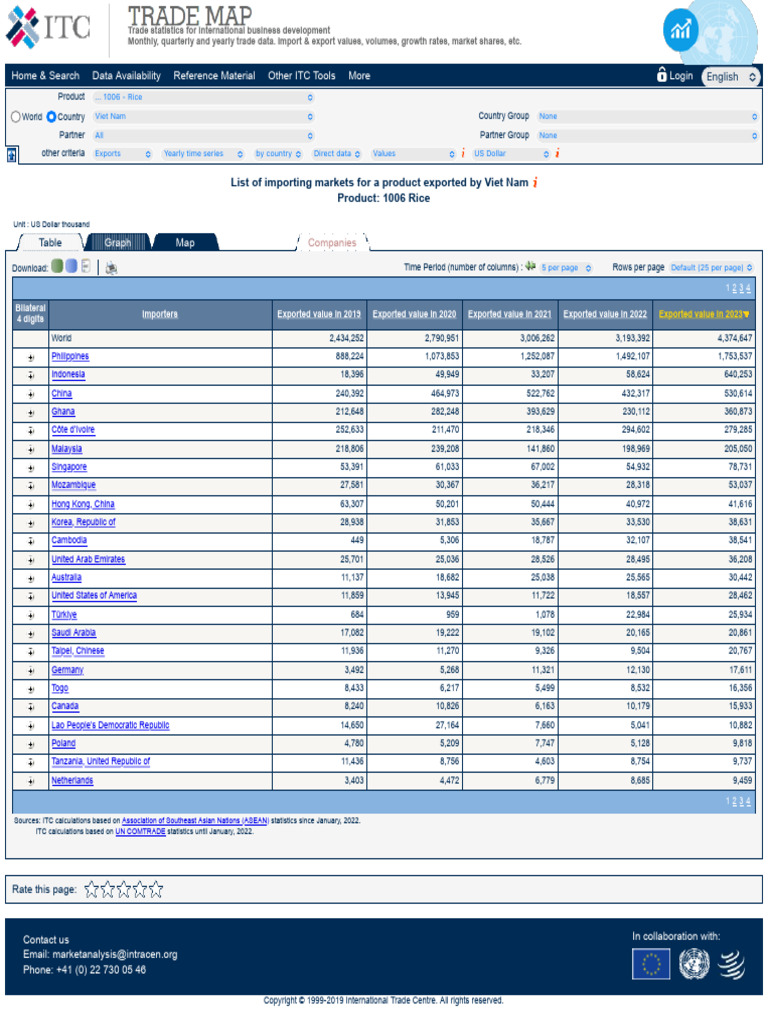
Task: Click info icon next to US Dollar dropdown
Action: (557, 153)
